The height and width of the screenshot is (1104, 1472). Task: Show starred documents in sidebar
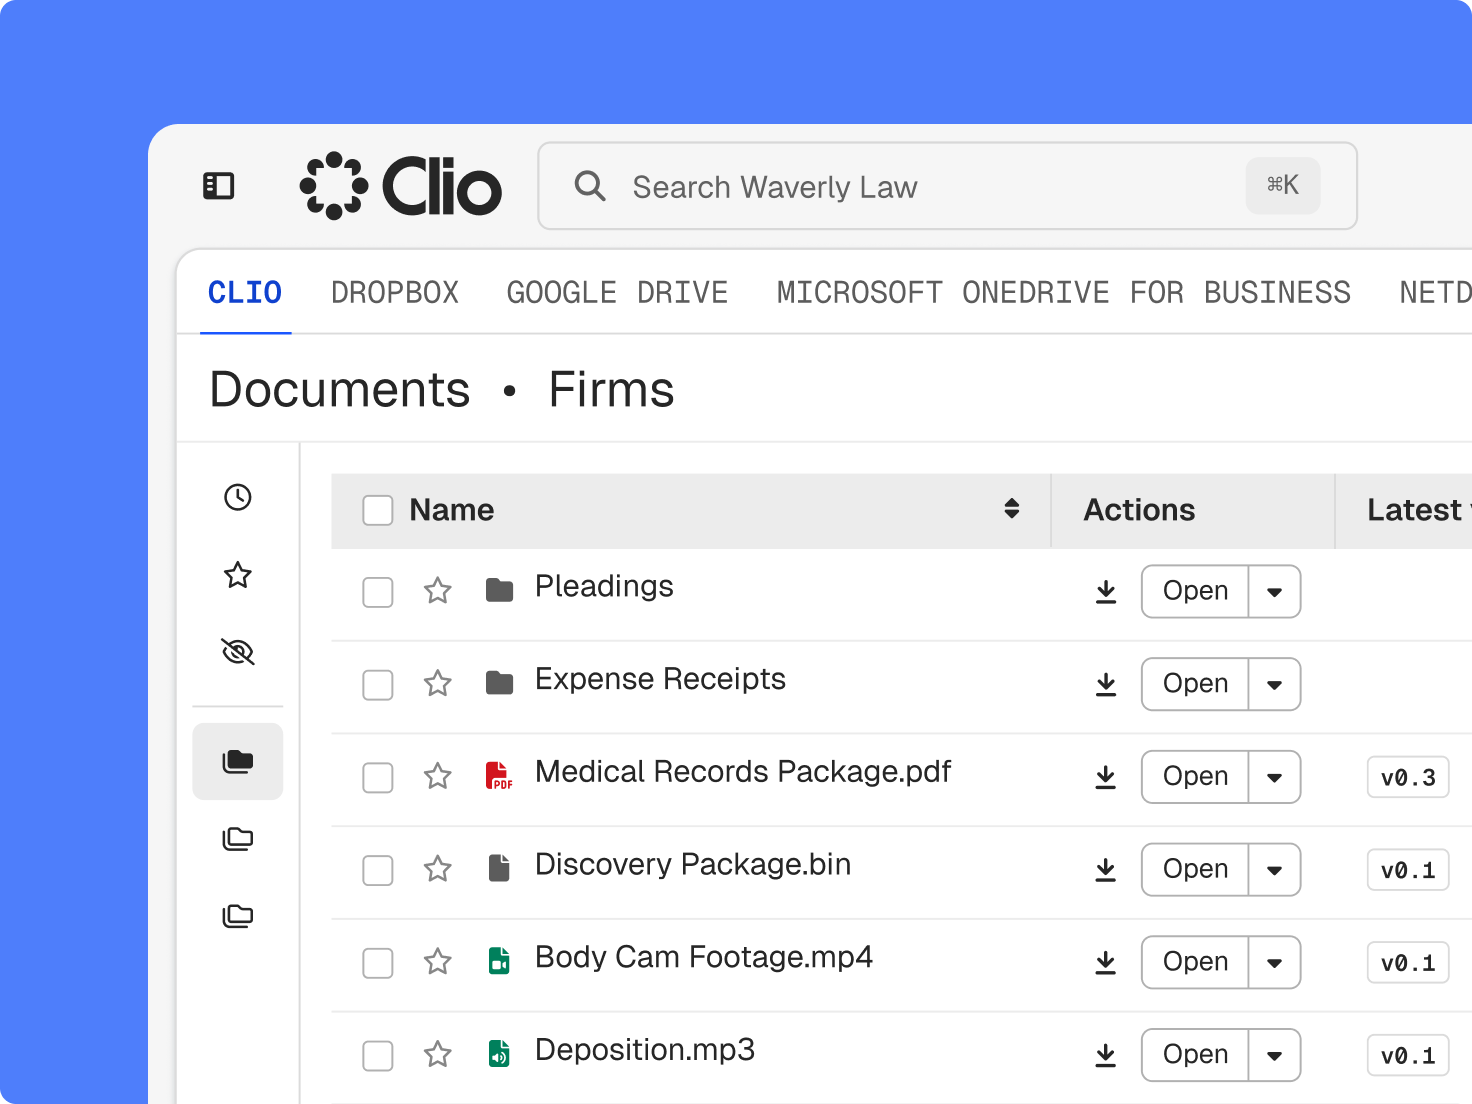click(238, 575)
